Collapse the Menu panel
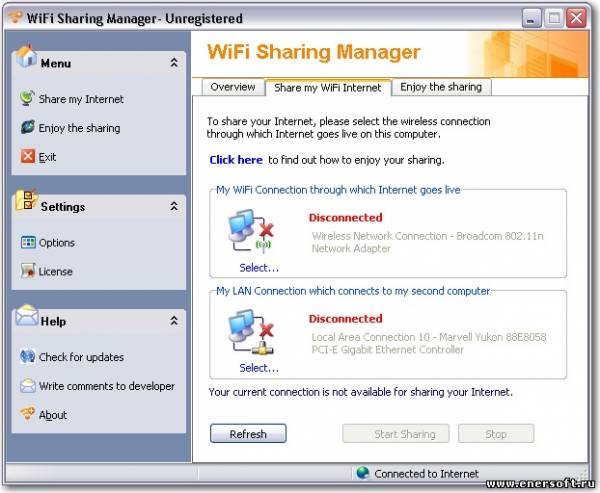Screen dimensions: 600x493 (174, 63)
